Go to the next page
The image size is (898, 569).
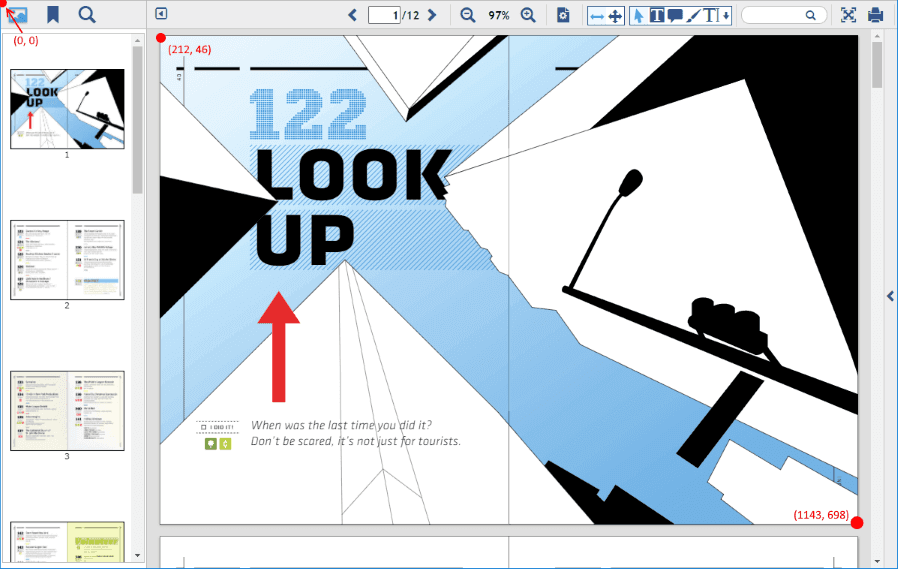click(x=432, y=15)
